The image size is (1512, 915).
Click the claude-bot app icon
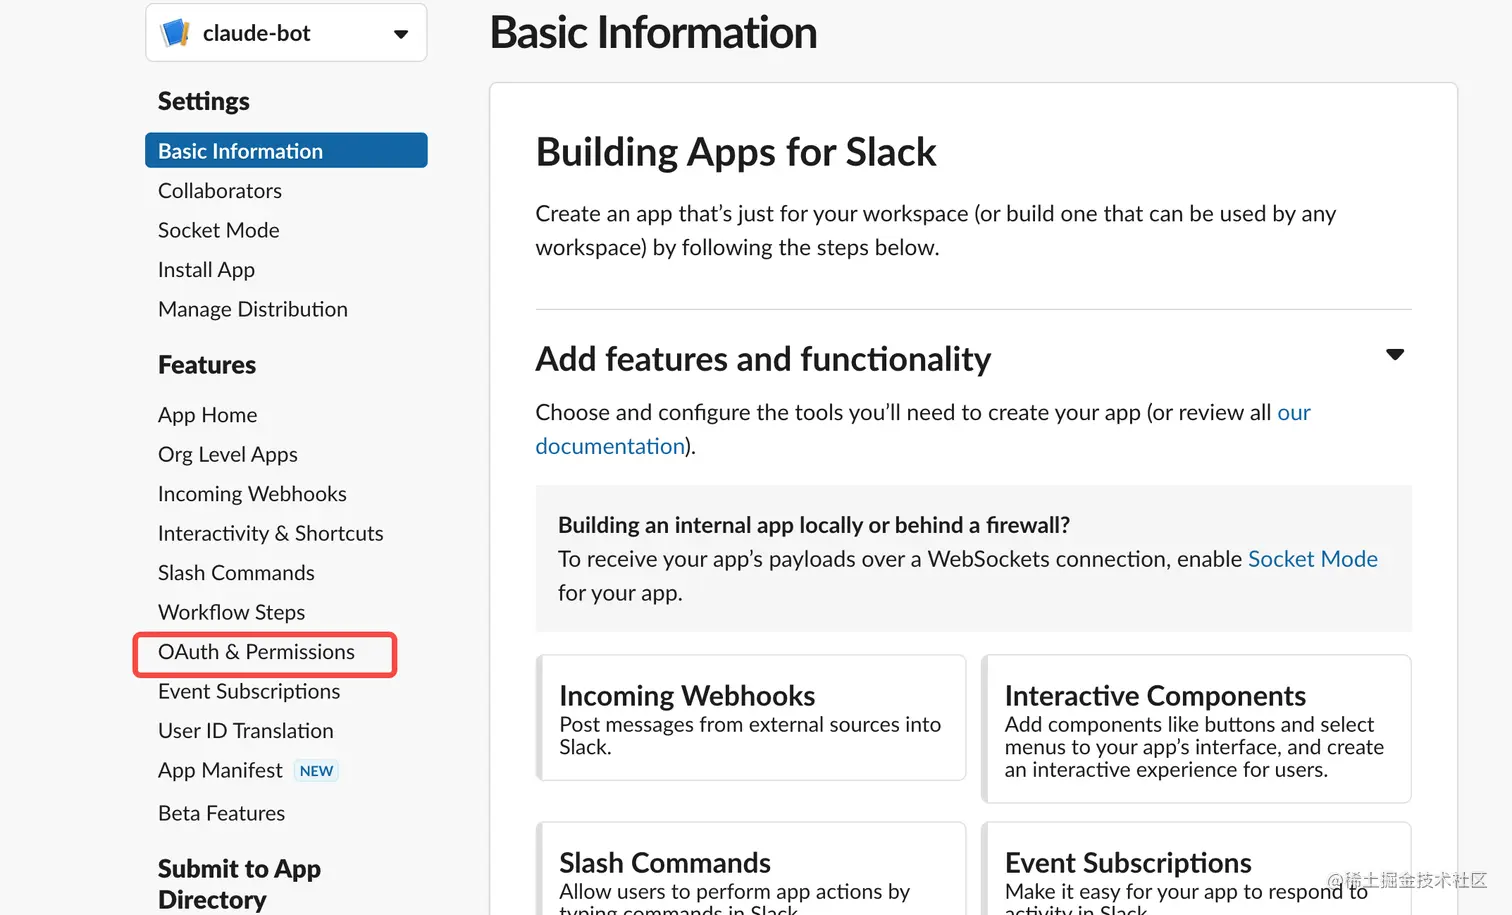(x=175, y=33)
